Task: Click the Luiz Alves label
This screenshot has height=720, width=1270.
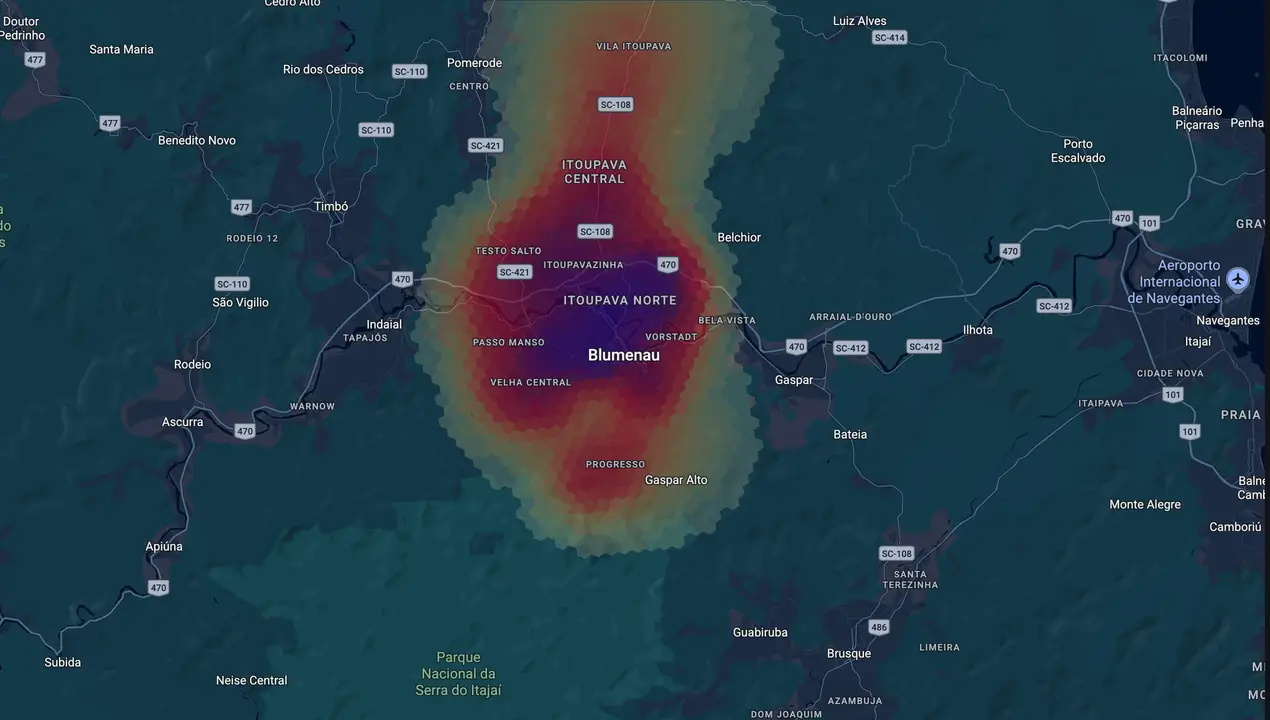Action: 859,21
